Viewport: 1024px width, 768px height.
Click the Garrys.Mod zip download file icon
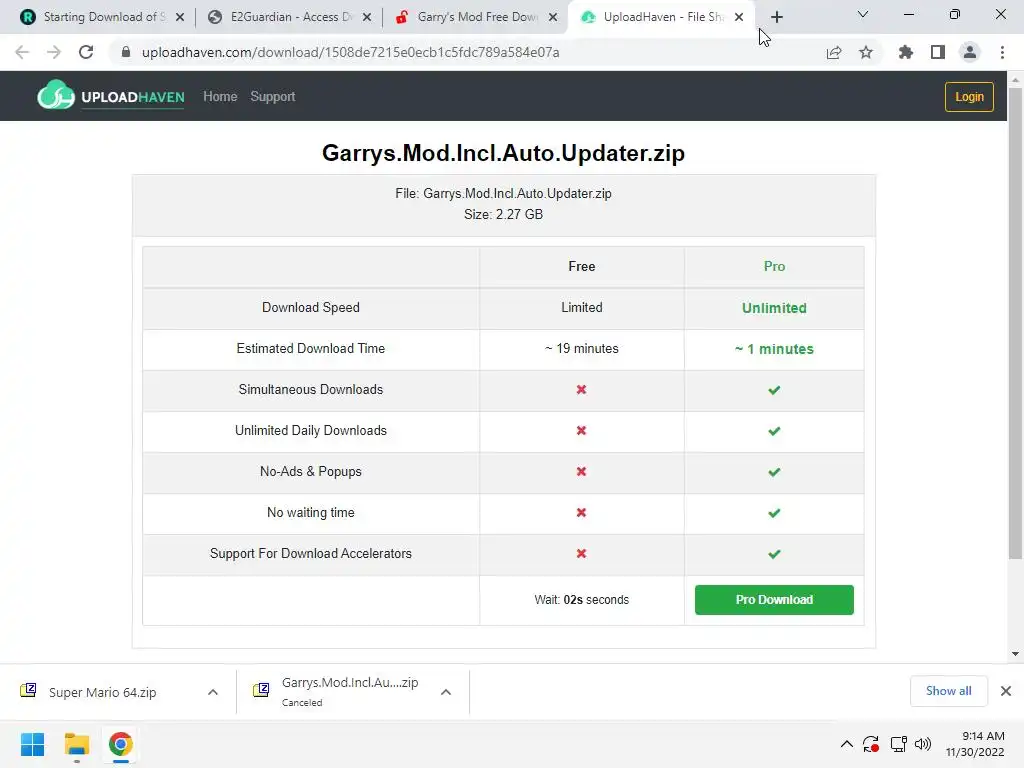point(261,690)
